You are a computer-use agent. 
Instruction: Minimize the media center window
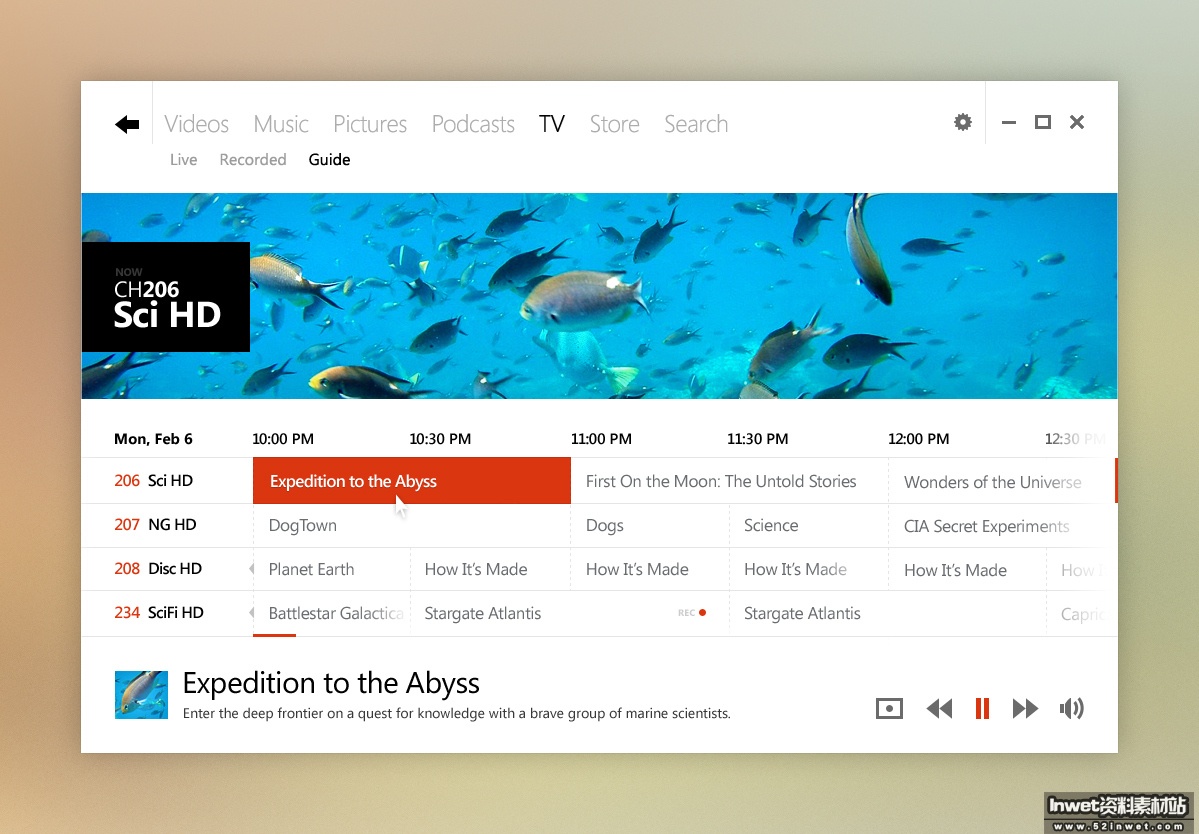point(1009,122)
